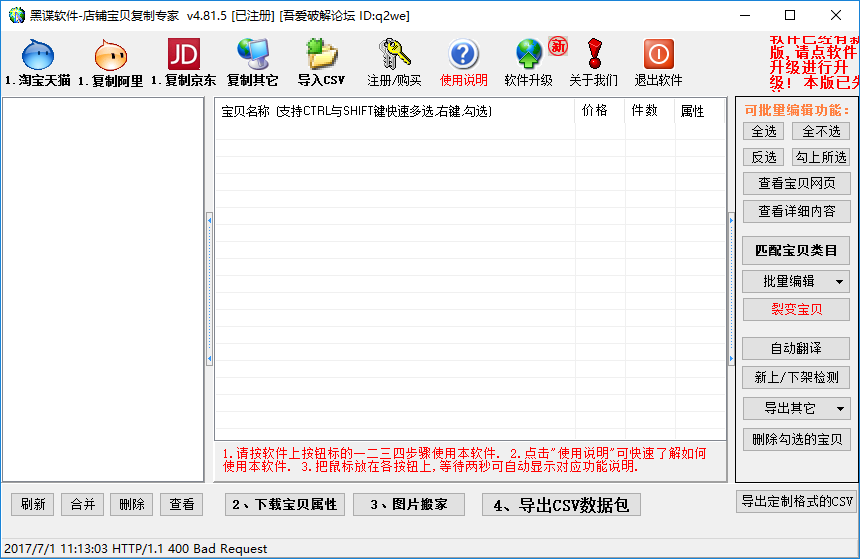Sort by 价格 column header
Viewport: 860px width, 559px height.
pyautogui.click(x=595, y=111)
